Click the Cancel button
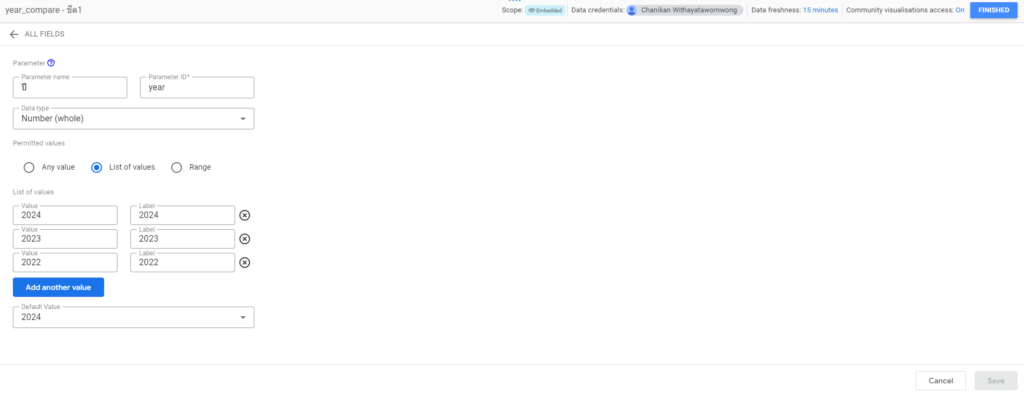 940,381
